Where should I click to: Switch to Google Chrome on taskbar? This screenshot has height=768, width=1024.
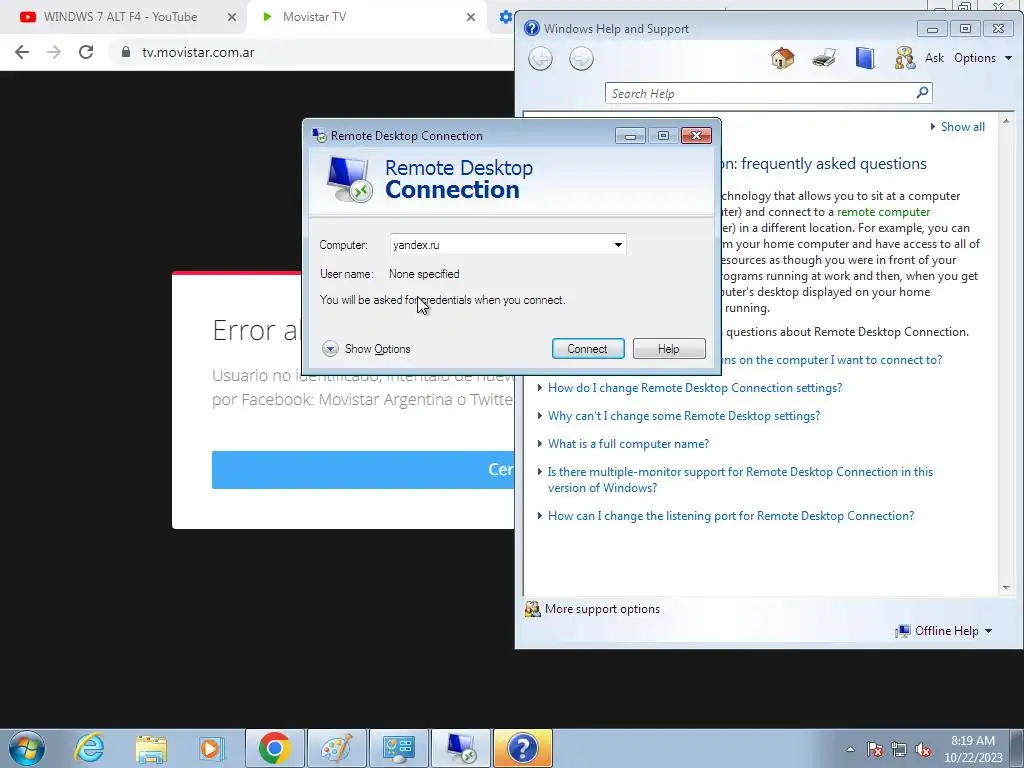click(274, 748)
